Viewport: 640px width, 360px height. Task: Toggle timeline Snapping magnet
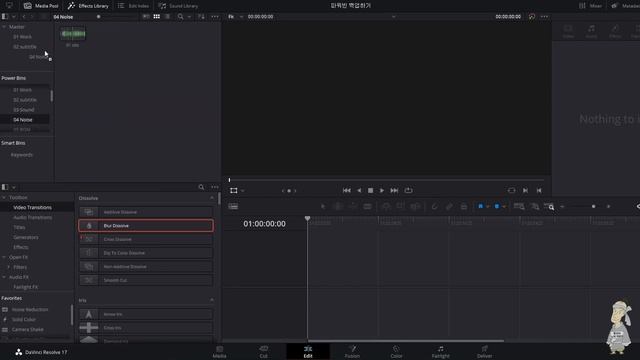coord(434,207)
